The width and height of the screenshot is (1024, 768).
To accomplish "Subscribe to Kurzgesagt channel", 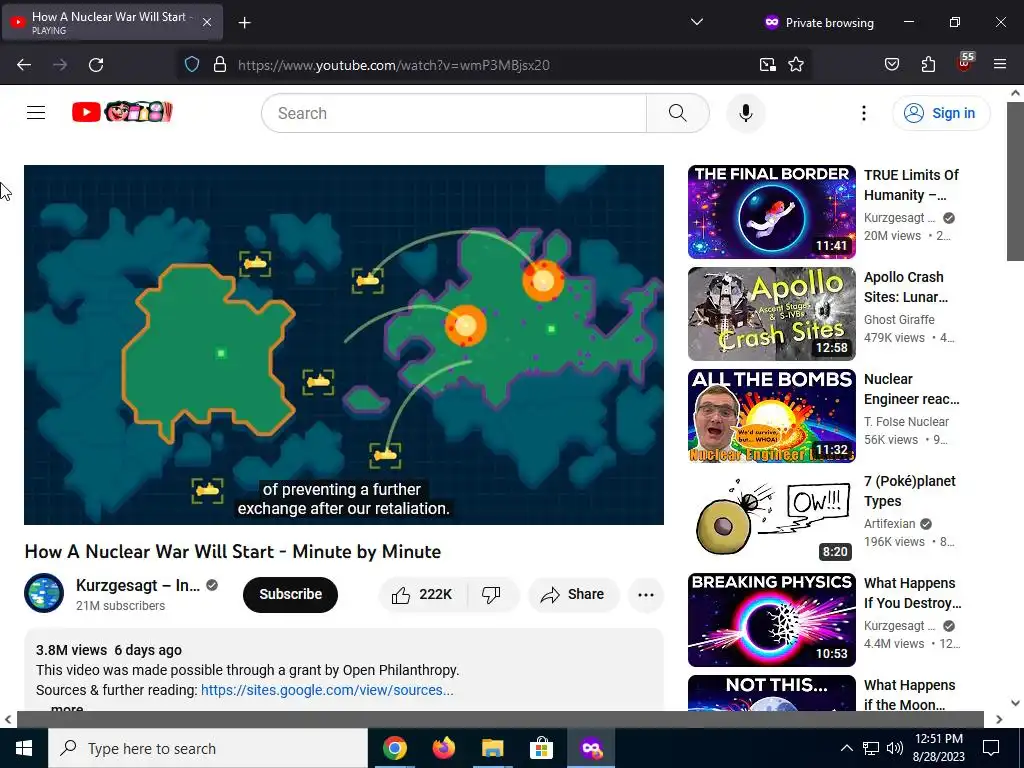I will [290, 594].
